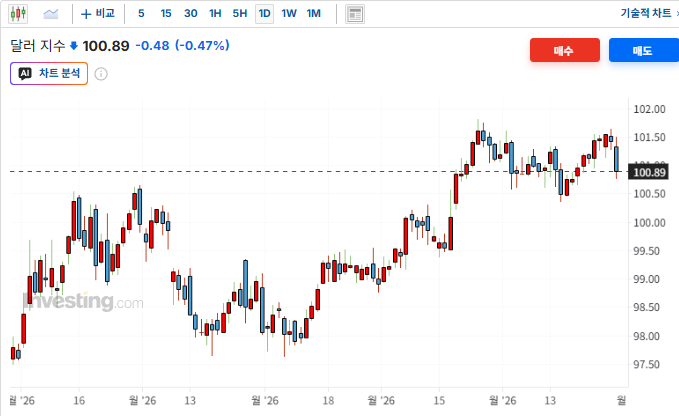Click the date label 15 on time axis
Viewport: 679px width, 416px height.
coord(439,400)
